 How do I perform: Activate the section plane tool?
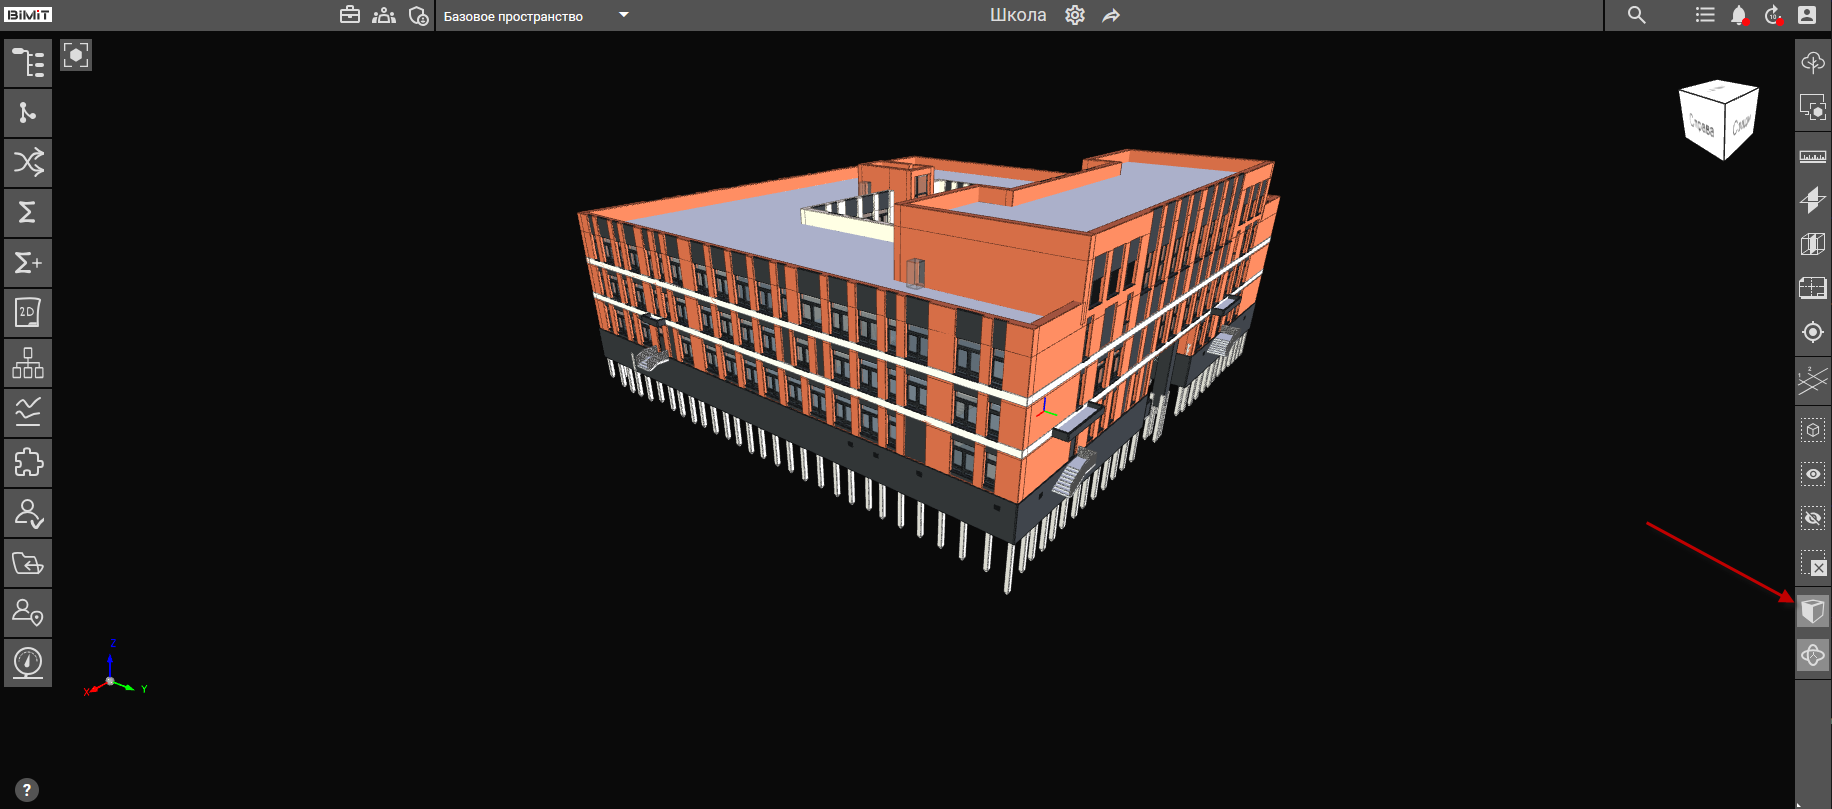coord(1812,200)
